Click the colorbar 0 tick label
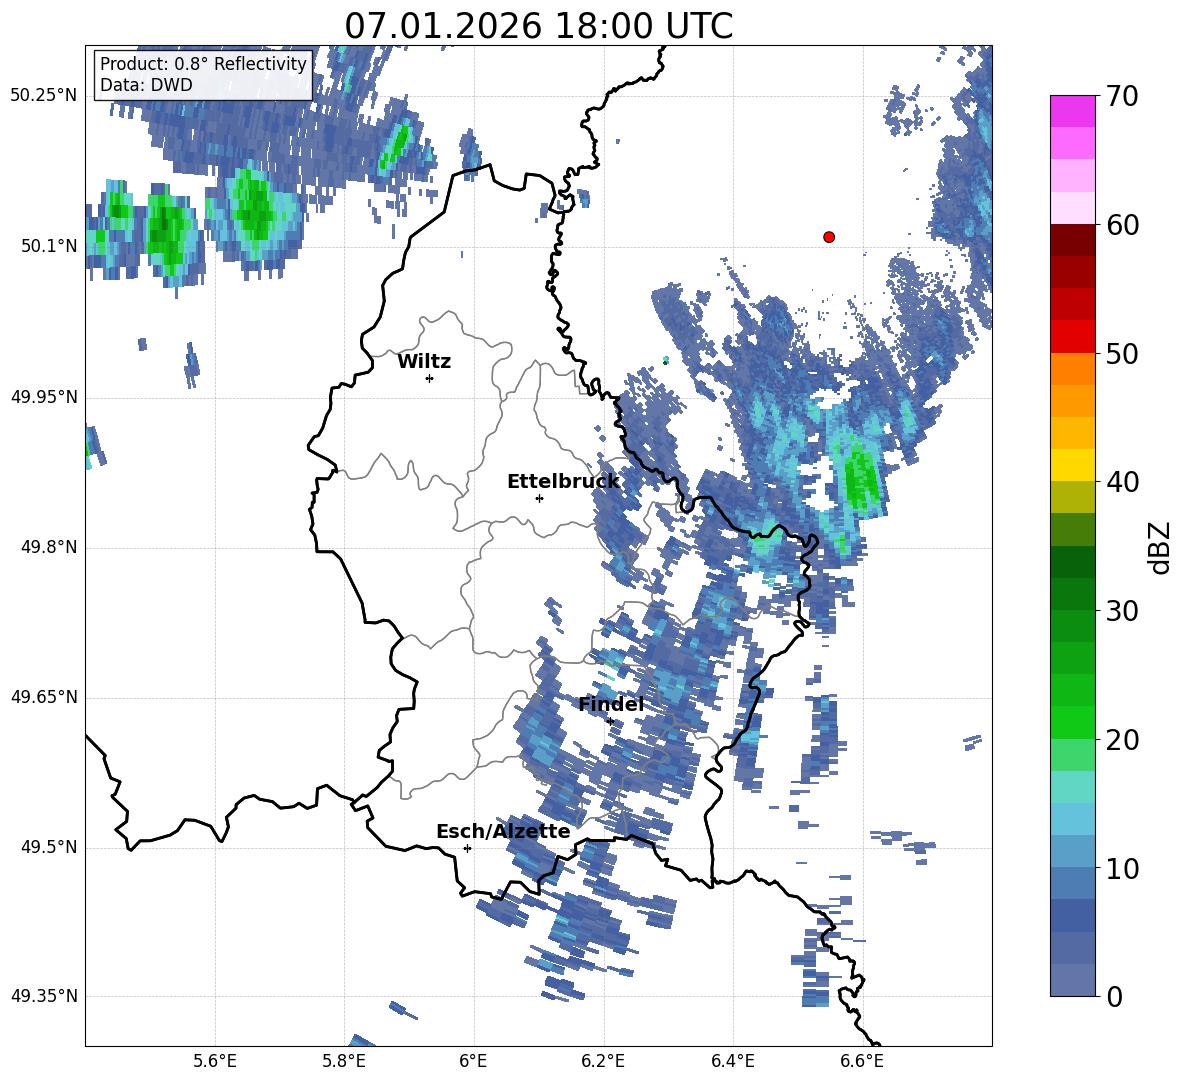Image resolution: width=1184 pixels, height=1081 pixels. (1114, 996)
